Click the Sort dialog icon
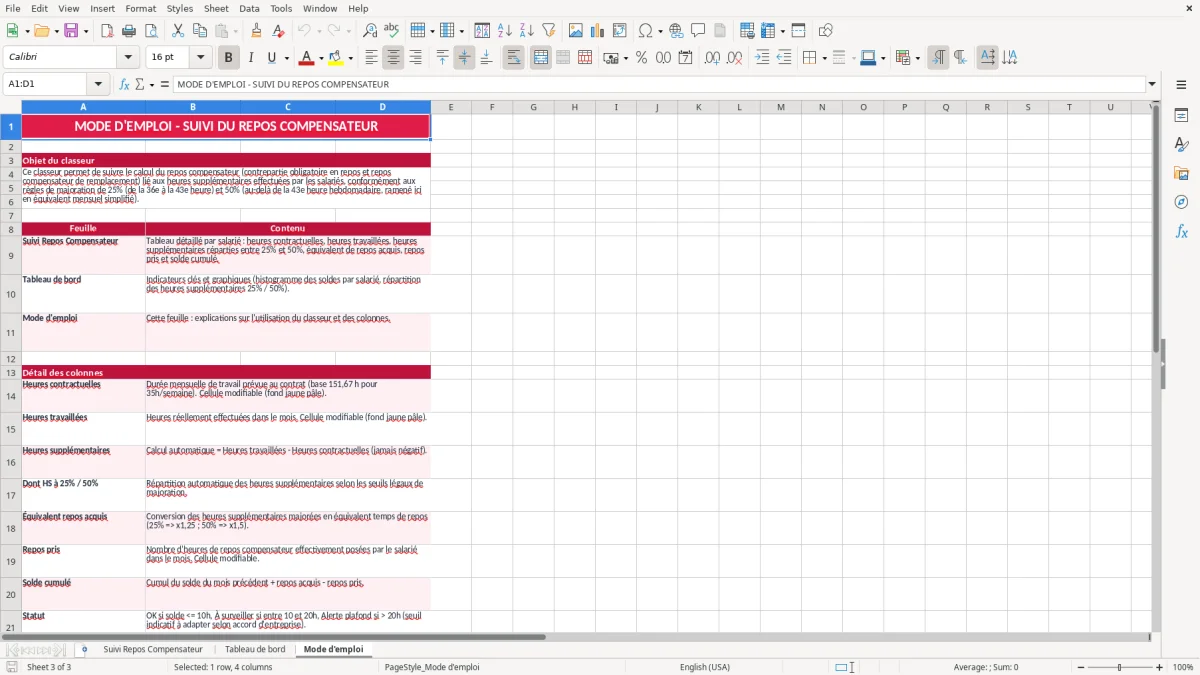Viewport: 1200px width, 675px height. pyautogui.click(x=482, y=31)
